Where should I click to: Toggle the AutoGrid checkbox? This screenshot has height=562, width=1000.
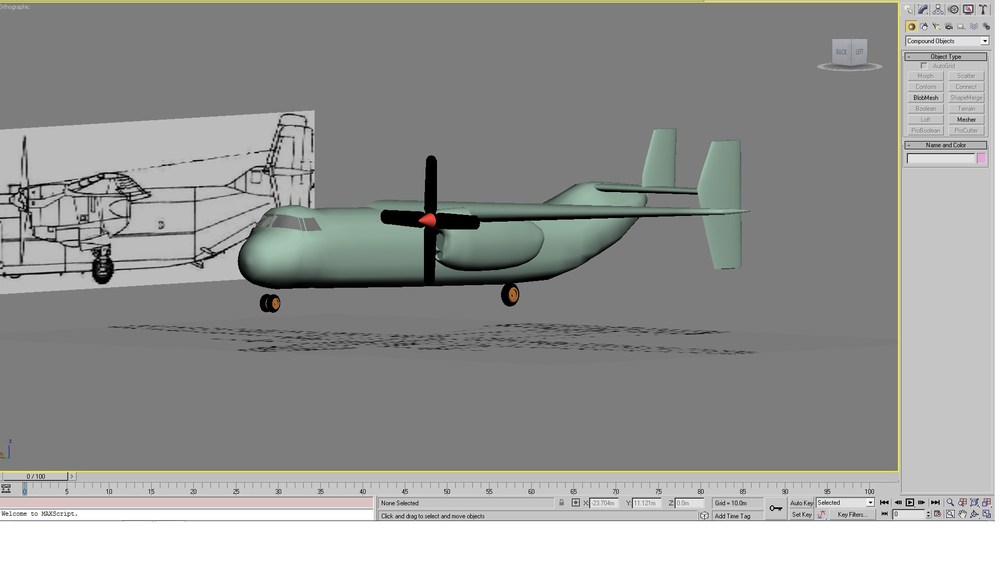(x=924, y=66)
